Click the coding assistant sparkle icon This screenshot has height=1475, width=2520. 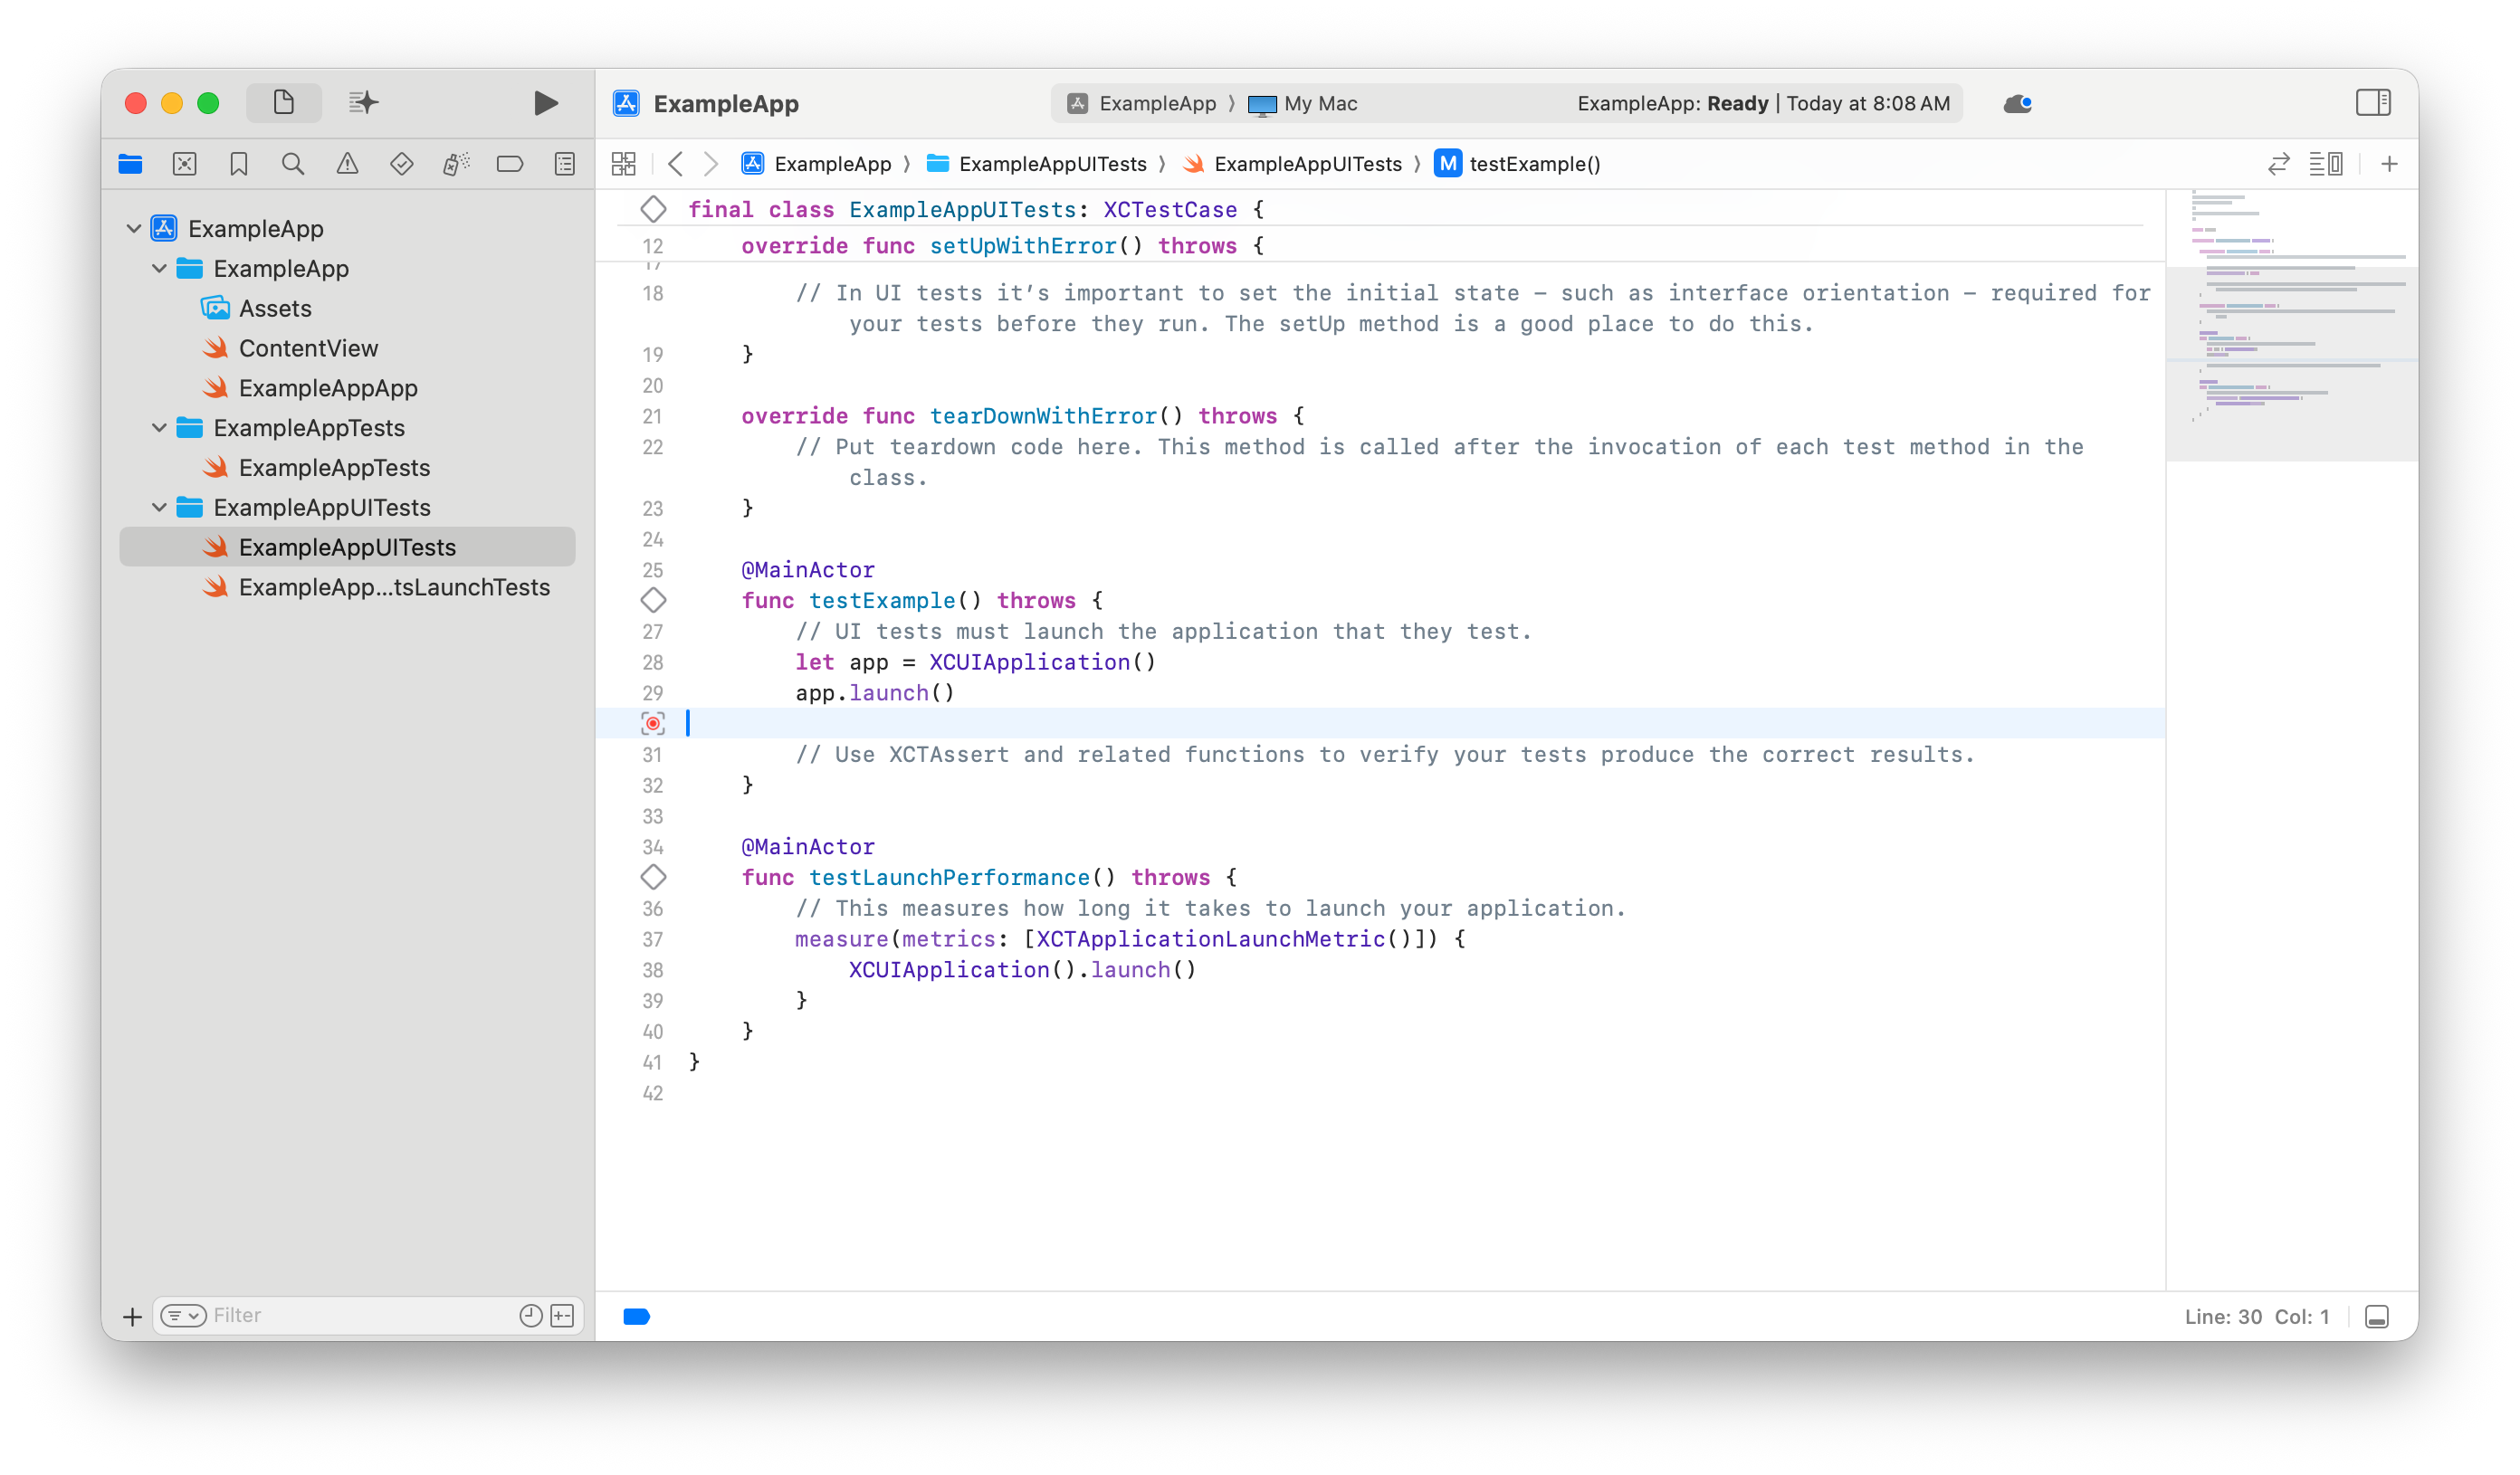[x=364, y=103]
